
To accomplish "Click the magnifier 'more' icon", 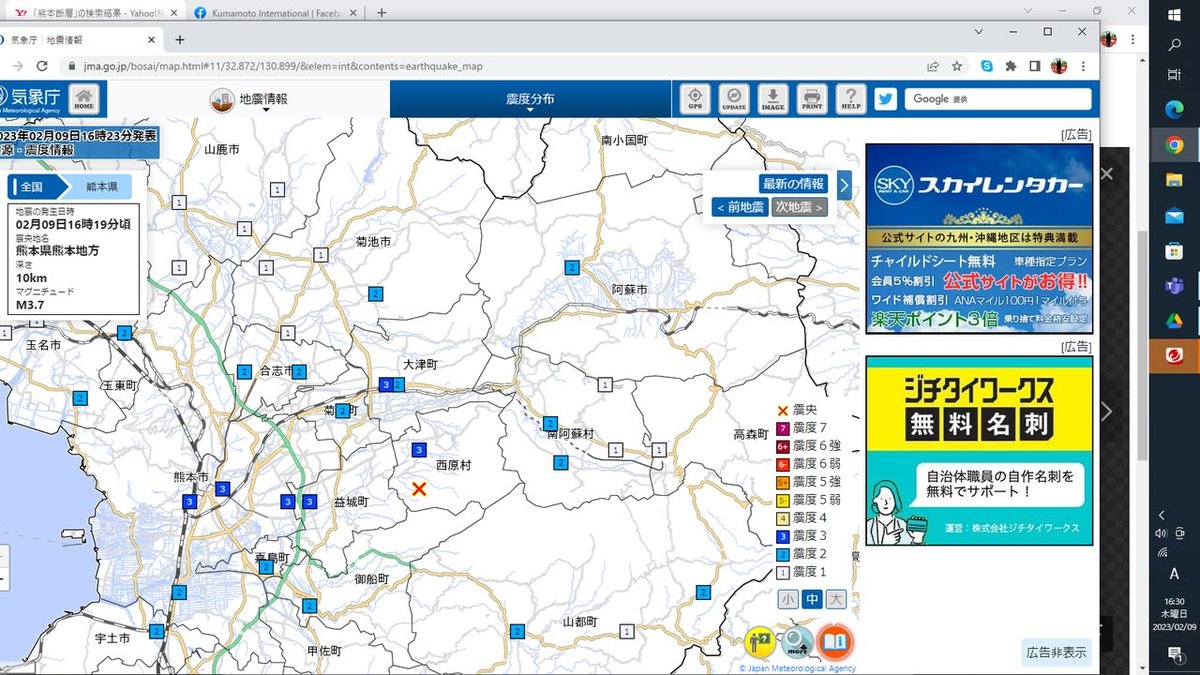I will [x=797, y=641].
